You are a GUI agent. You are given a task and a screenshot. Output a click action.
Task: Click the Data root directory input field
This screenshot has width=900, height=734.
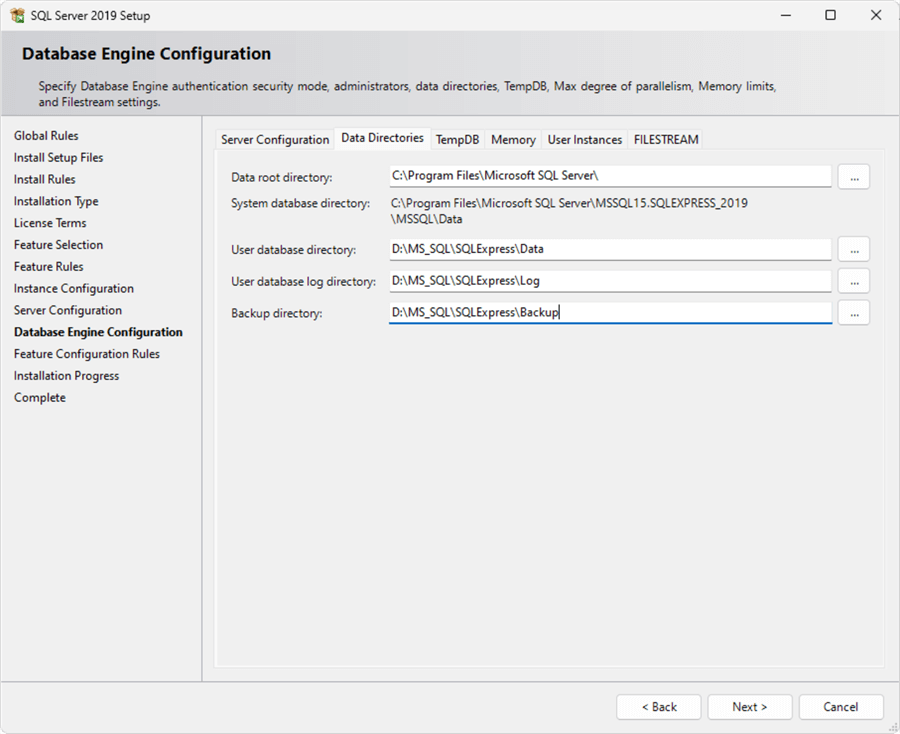click(x=610, y=176)
